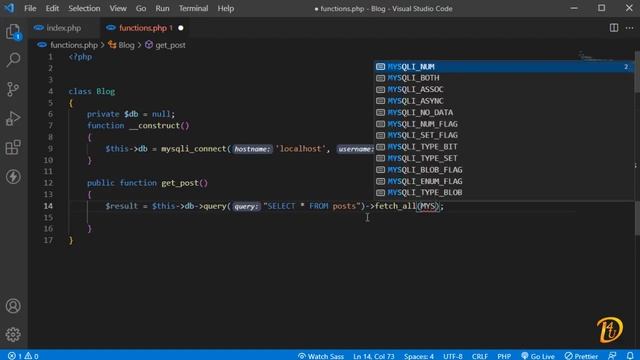
Task: Place cursor on get_post function name
Action: click(180, 183)
